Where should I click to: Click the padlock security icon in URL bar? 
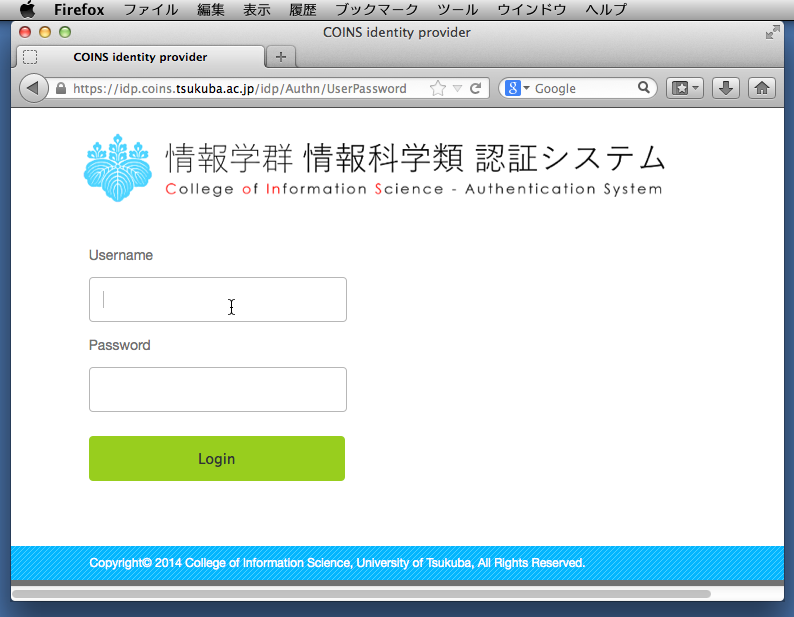tap(62, 88)
